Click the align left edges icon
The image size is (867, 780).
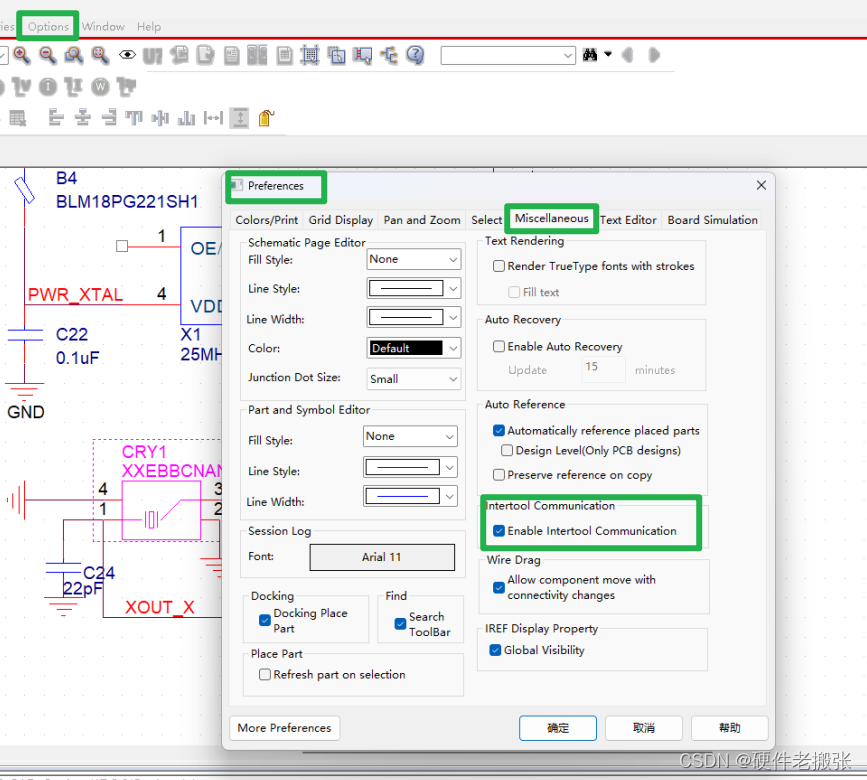[56, 118]
